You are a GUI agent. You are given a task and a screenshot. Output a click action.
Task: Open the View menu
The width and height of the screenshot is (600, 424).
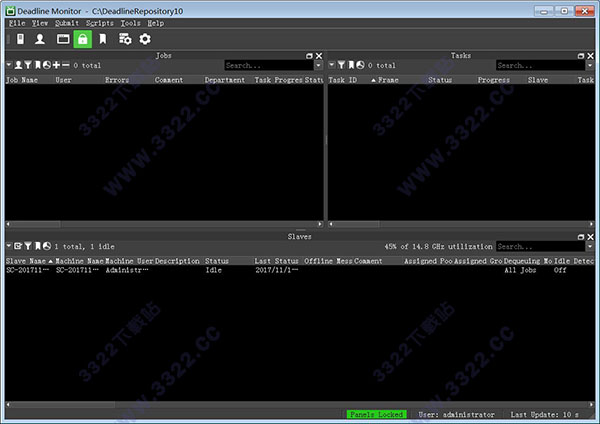(40, 23)
